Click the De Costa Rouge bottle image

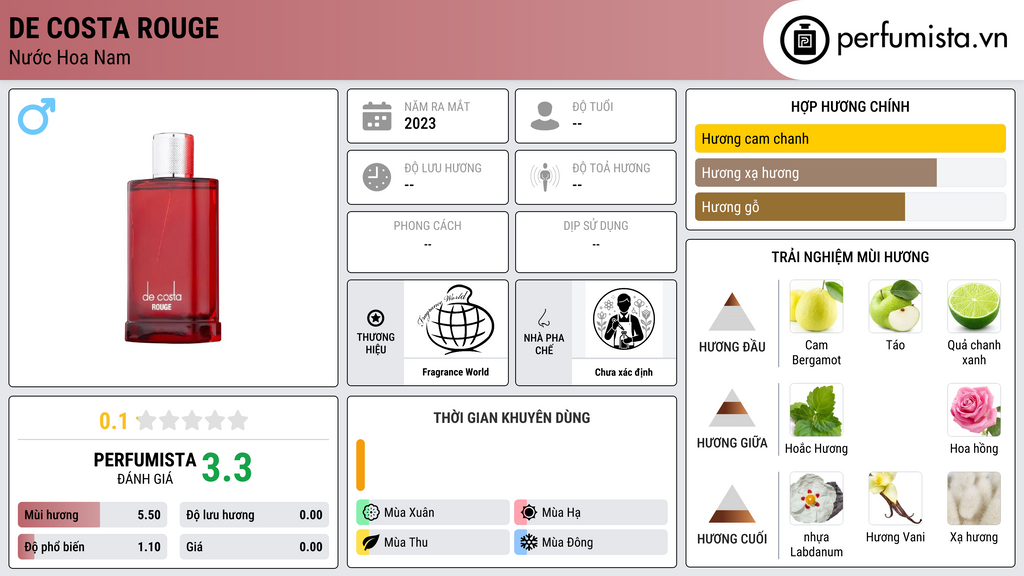pos(173,238)
